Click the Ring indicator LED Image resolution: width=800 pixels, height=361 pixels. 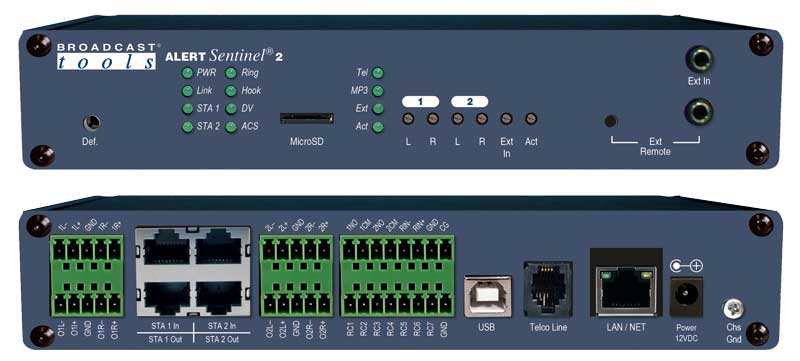[x=231, y=73]
